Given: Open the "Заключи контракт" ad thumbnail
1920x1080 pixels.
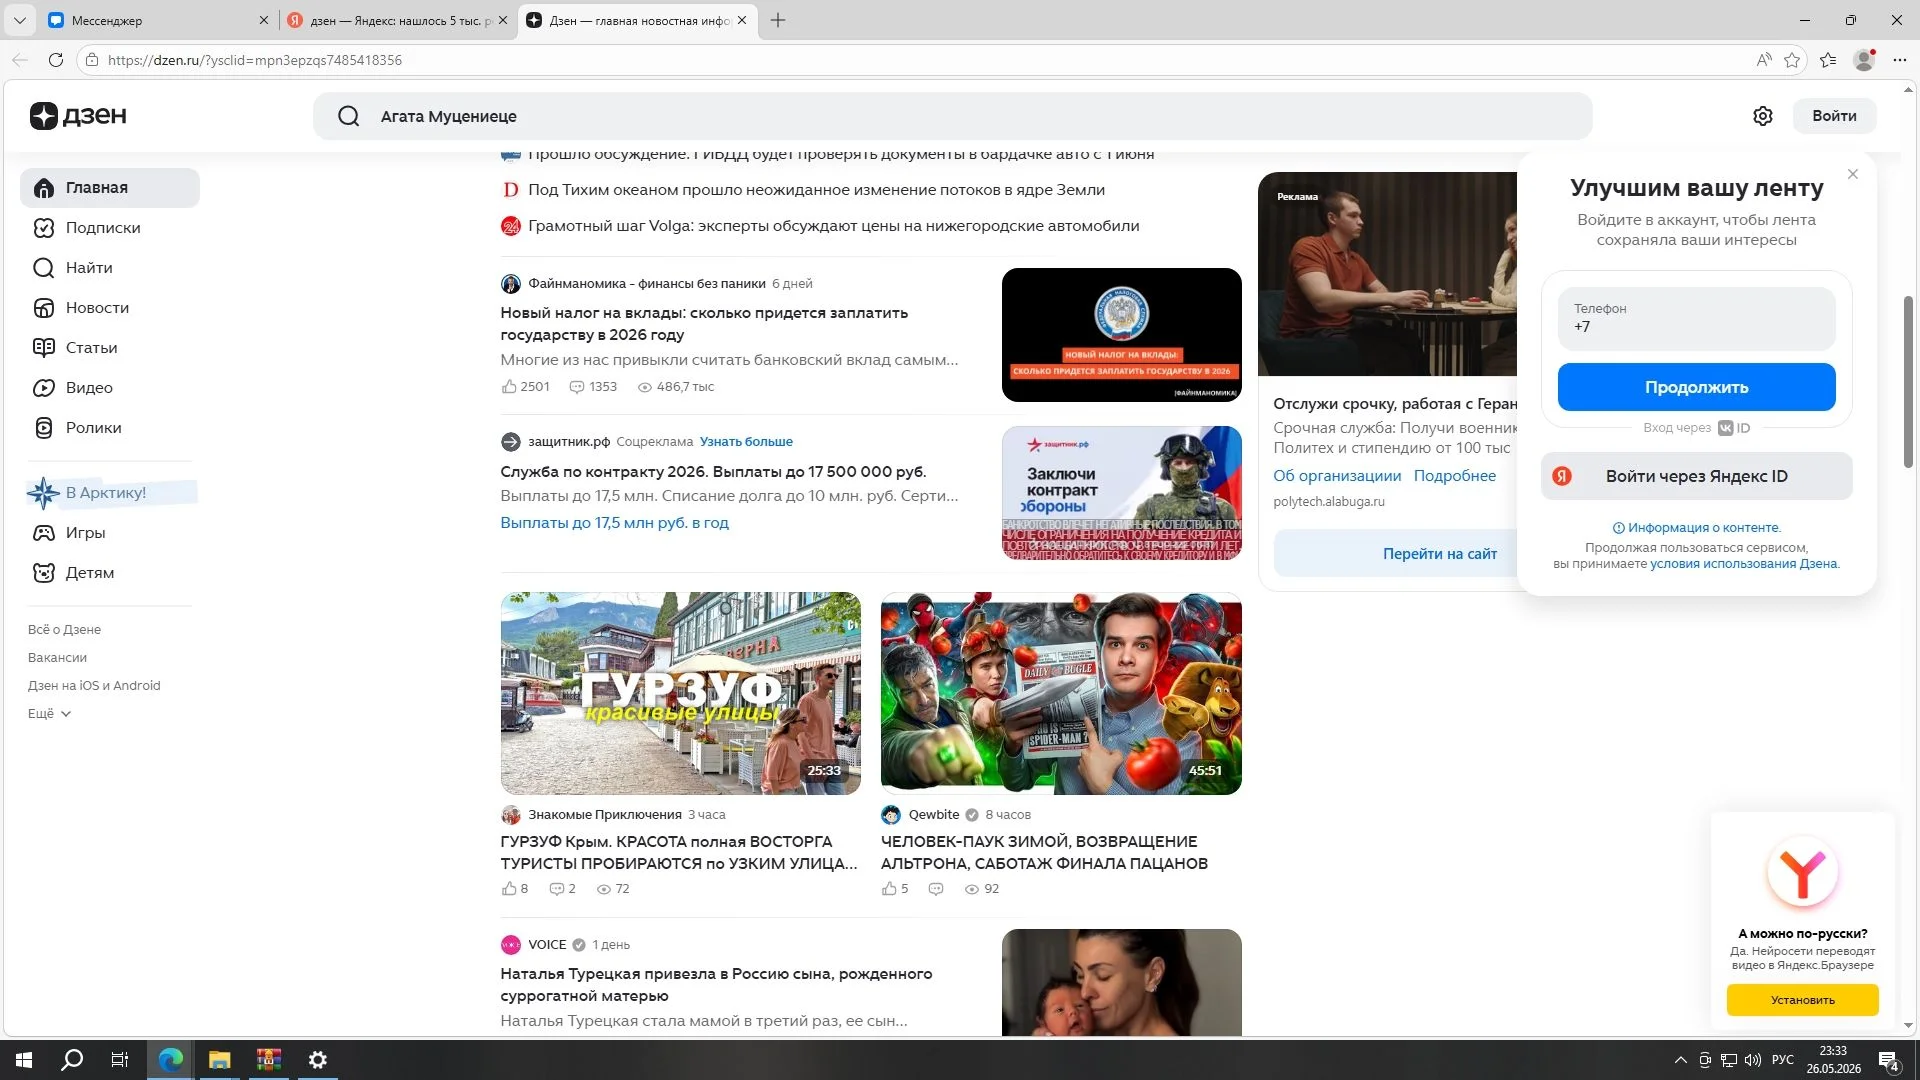Looking at the screenshot, I should pyautogui.click(x=1121, y=493).
